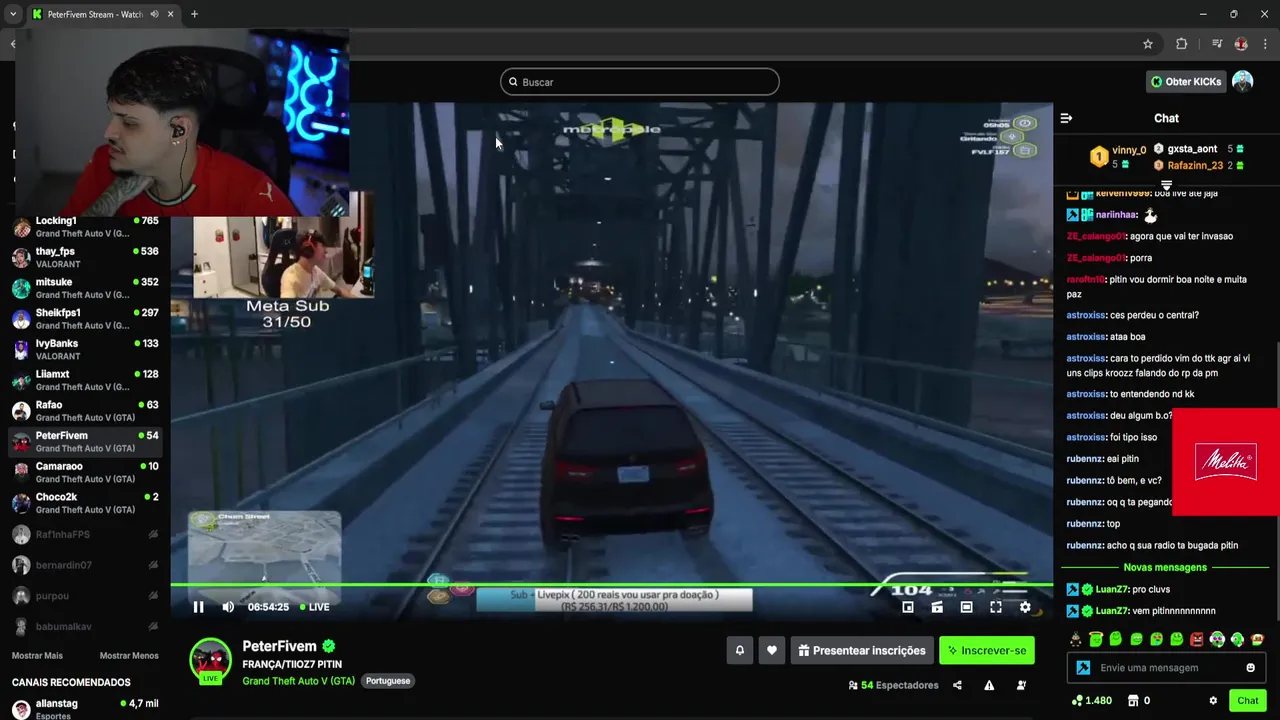Close the PeterFivem Stream tab
This screenshot has width=1280, height=720.
pos(170,14)
